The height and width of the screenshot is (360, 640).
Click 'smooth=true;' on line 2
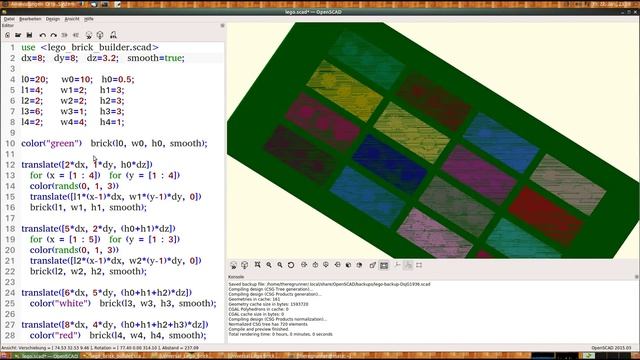(156, 58)
